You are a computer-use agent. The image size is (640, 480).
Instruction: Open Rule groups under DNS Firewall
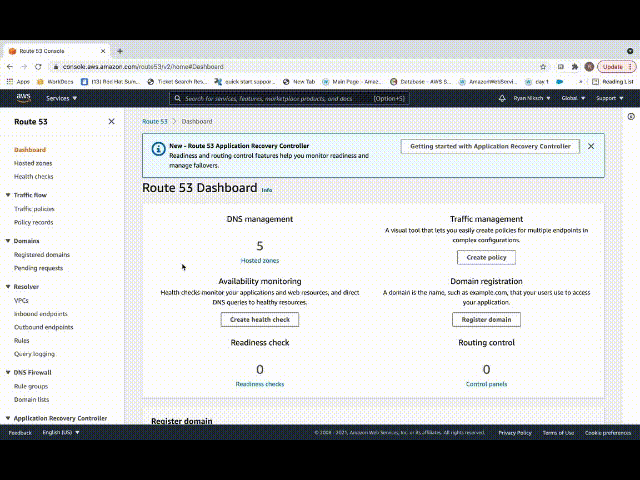coord(31,386)
